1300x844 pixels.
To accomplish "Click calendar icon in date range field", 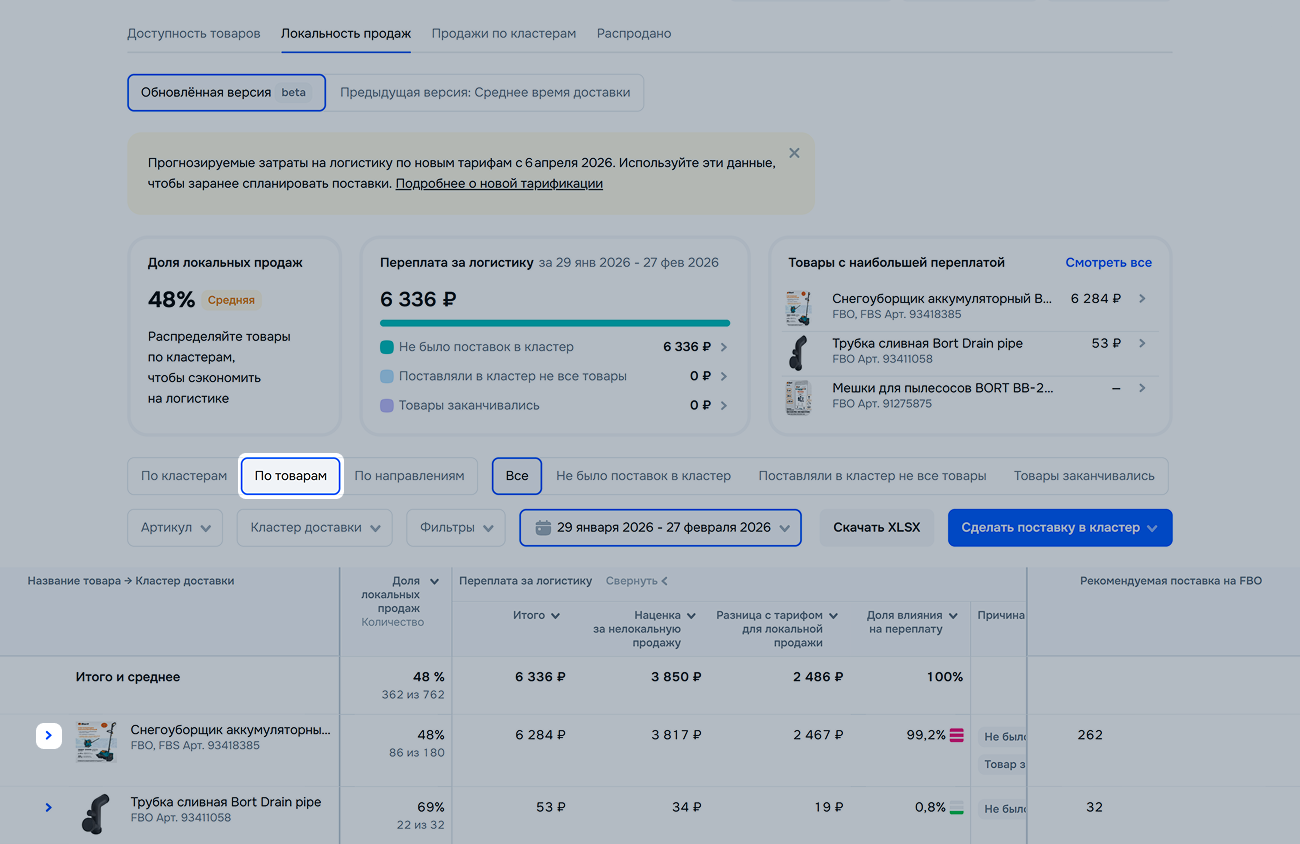I will tap(543, 528).
